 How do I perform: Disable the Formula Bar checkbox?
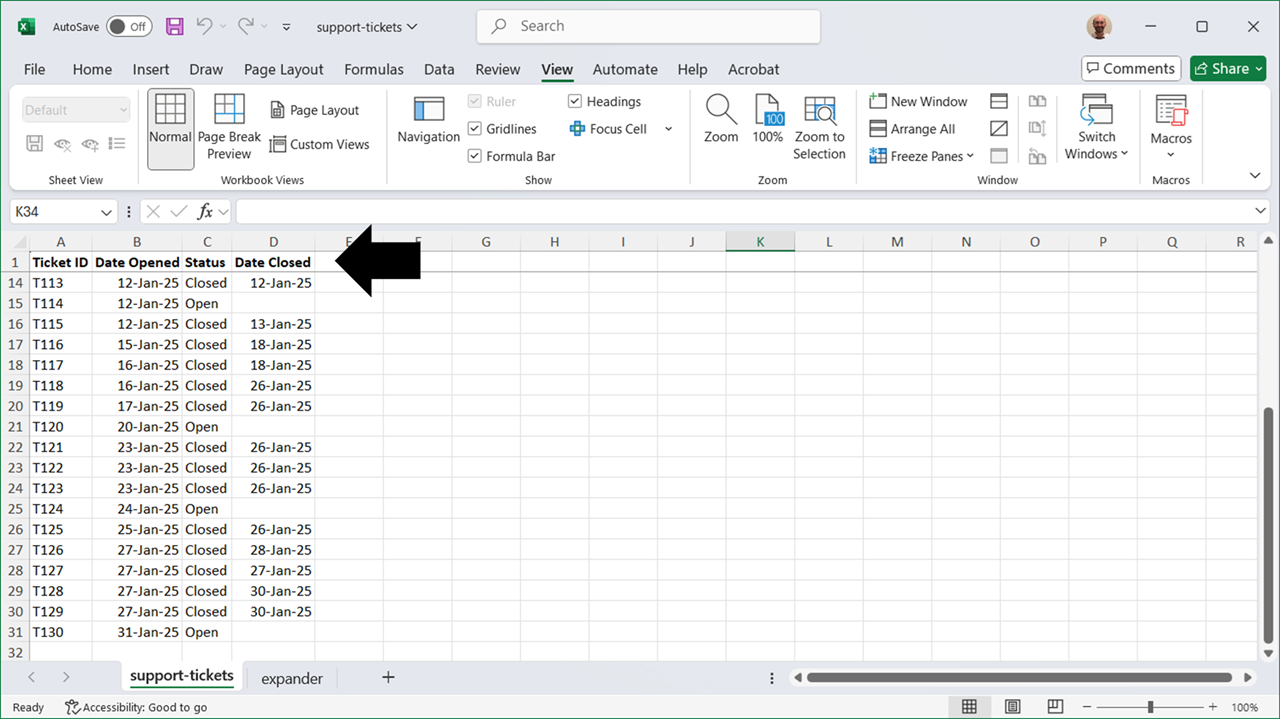click(x=475, y=156)
